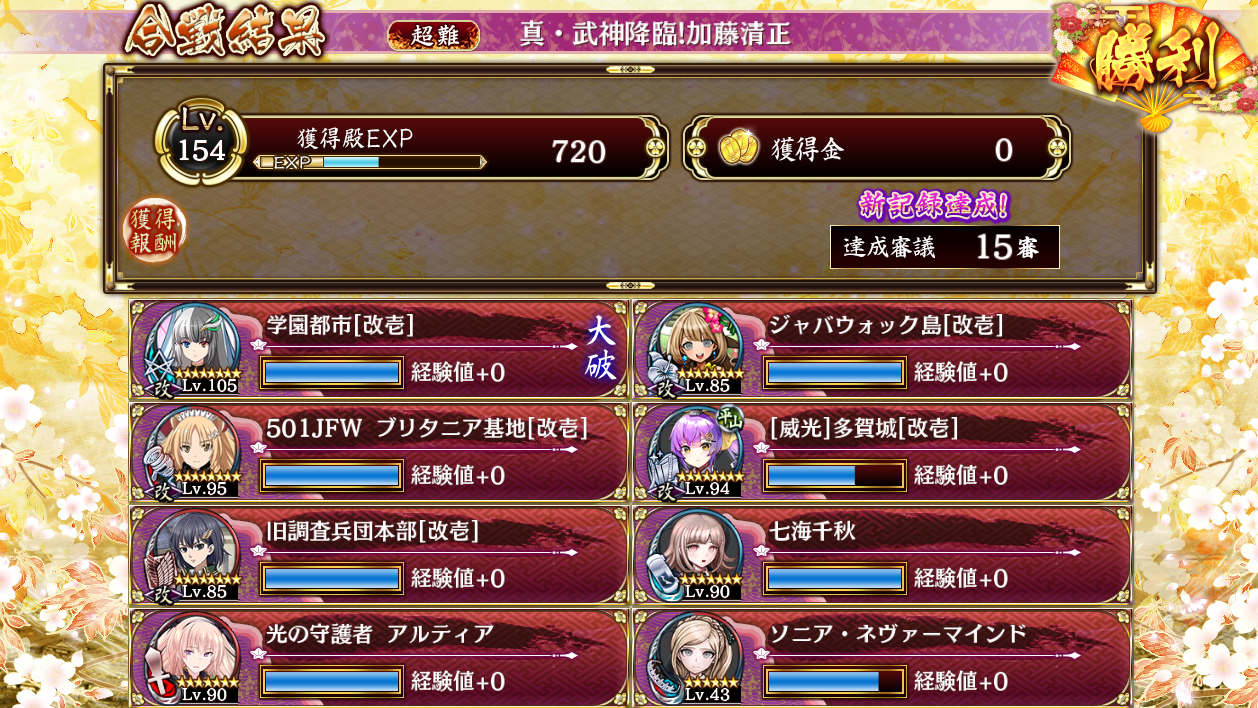Click the Lv. 154 player level badge

tap(201, 146)
